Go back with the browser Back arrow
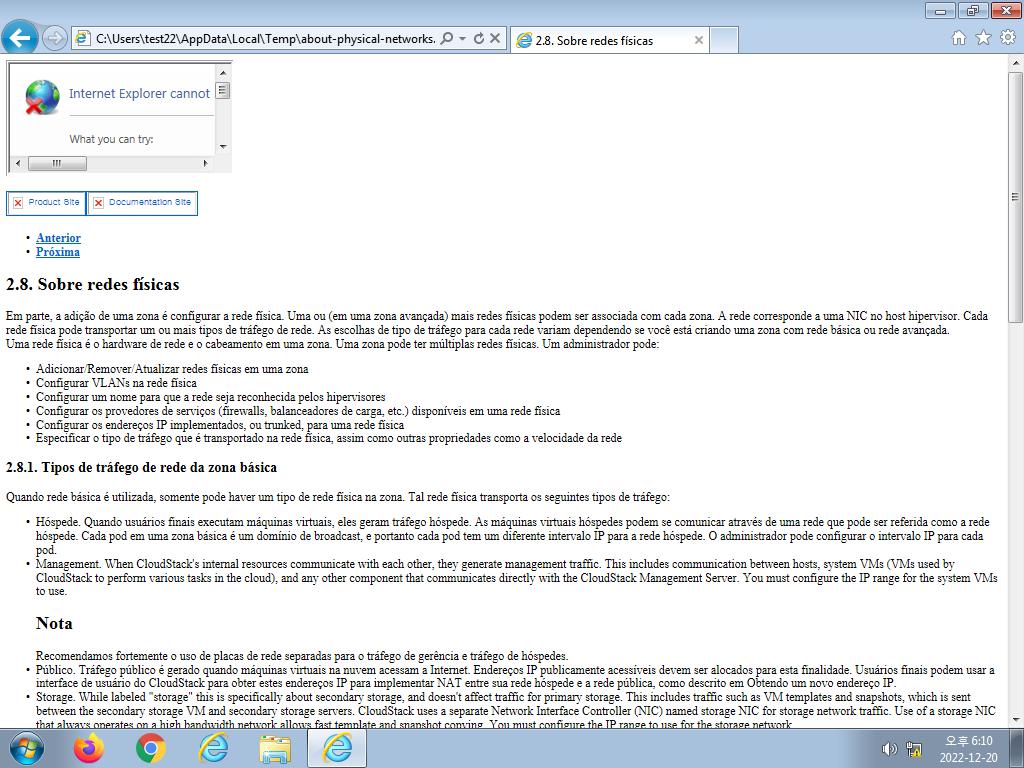The image size is (1024, 768). point(20,38)
